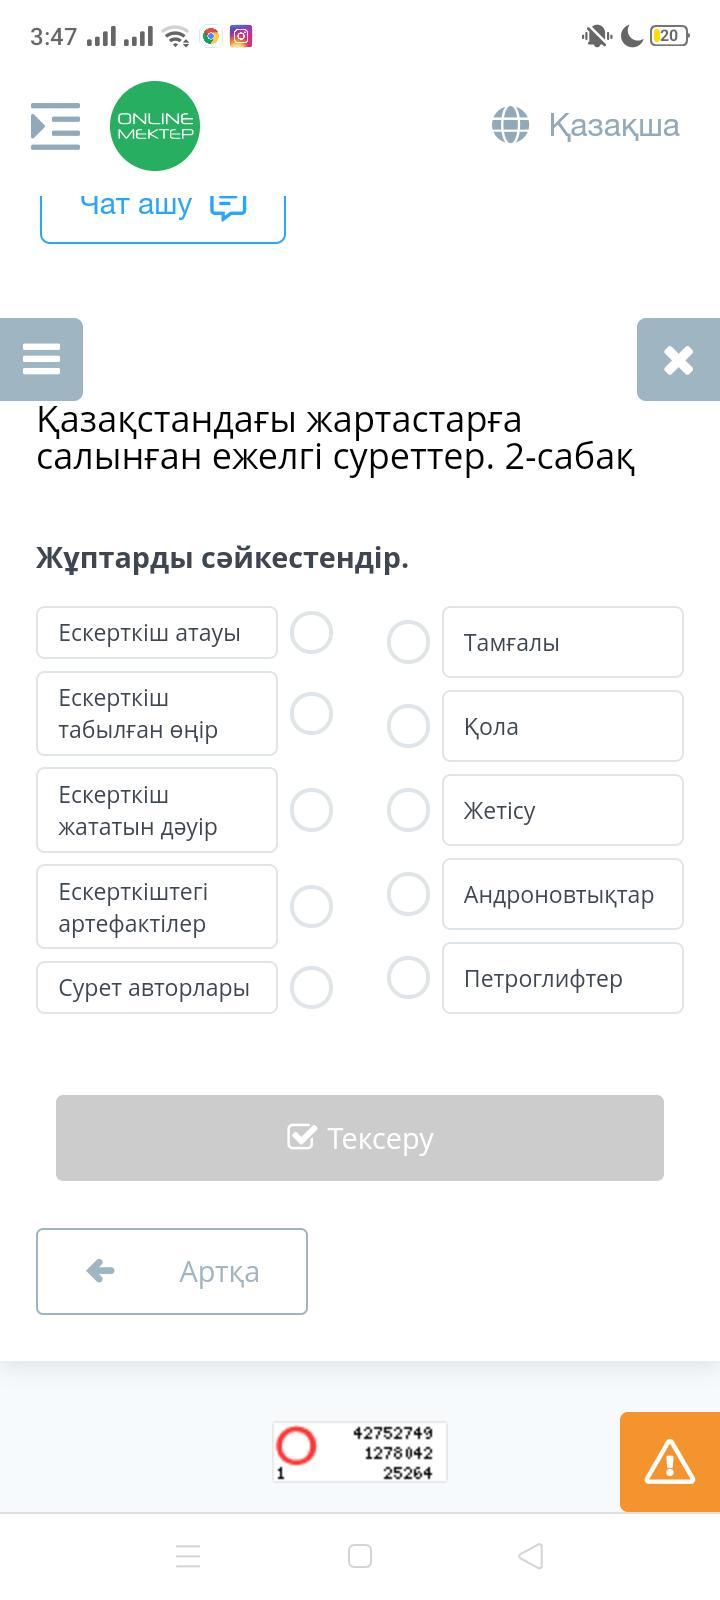Select the radio beside Андроновтықтар

(x=408, y=894)
